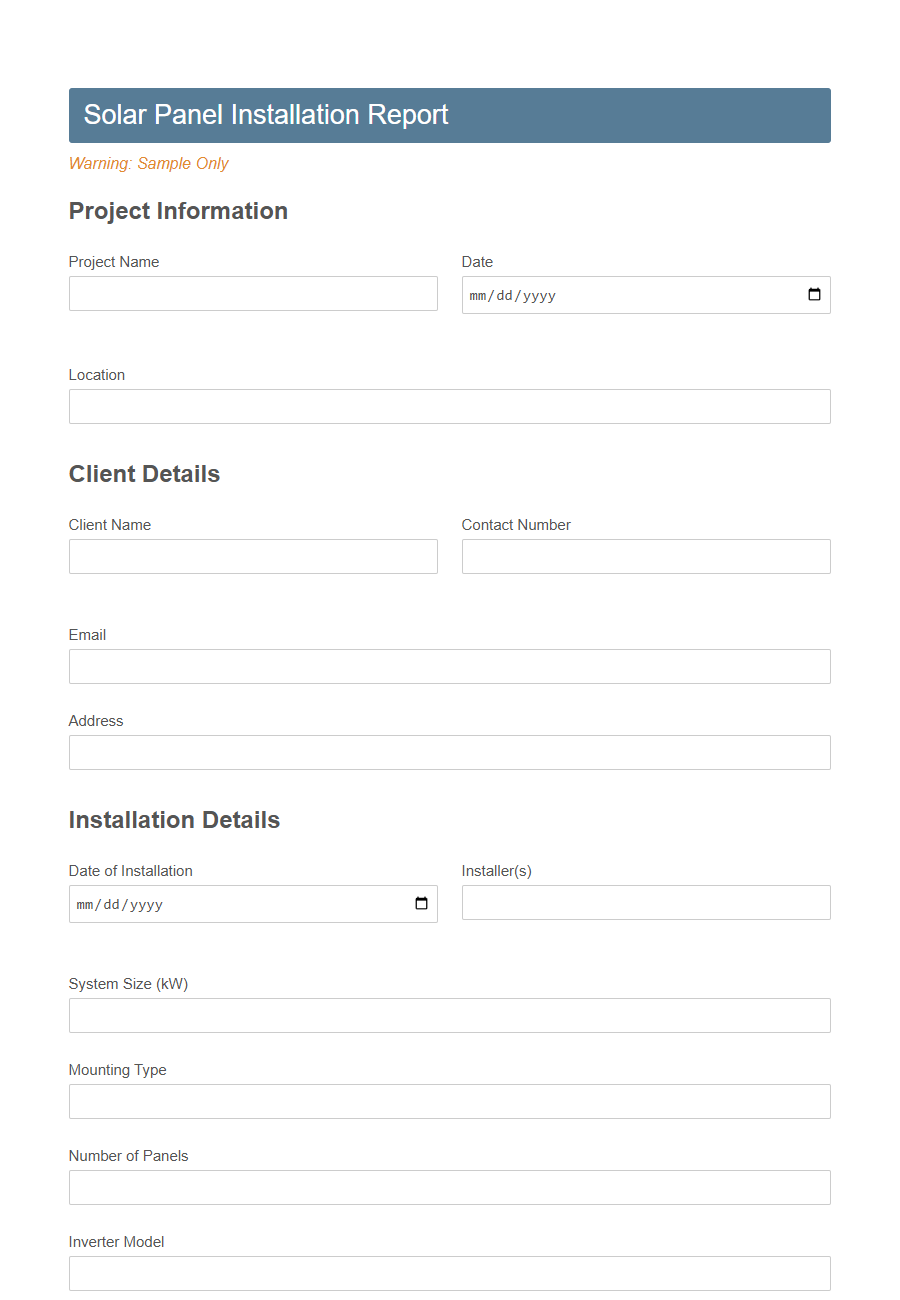Focus the Email input field
Viewport: 900px width, 1300px height.
coord(448,666)
